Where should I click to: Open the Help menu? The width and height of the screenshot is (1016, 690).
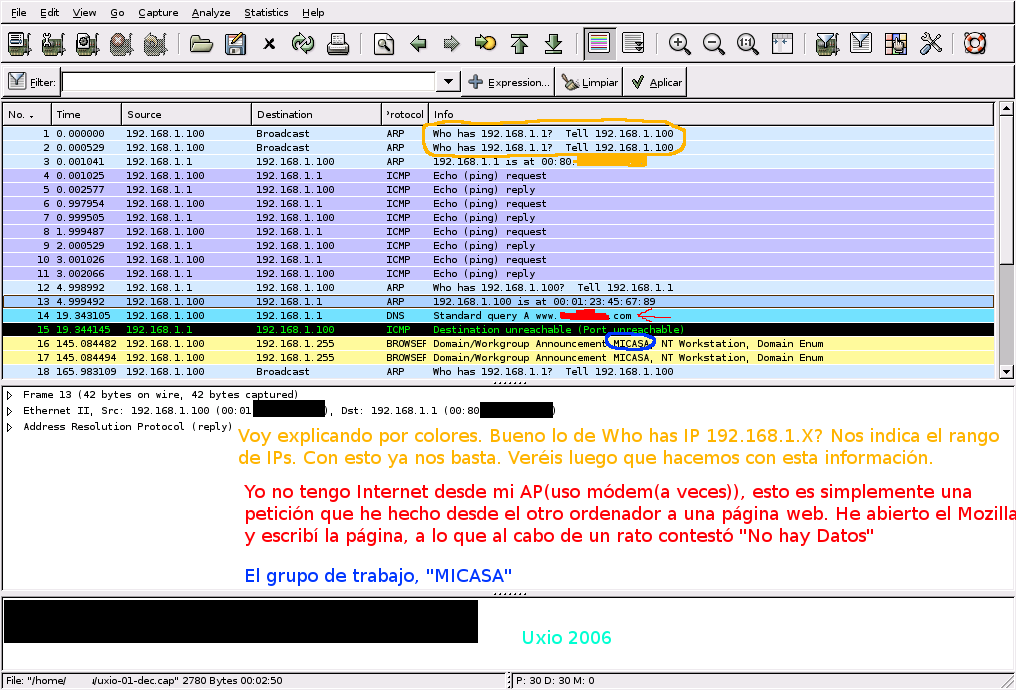pos(313,12)
